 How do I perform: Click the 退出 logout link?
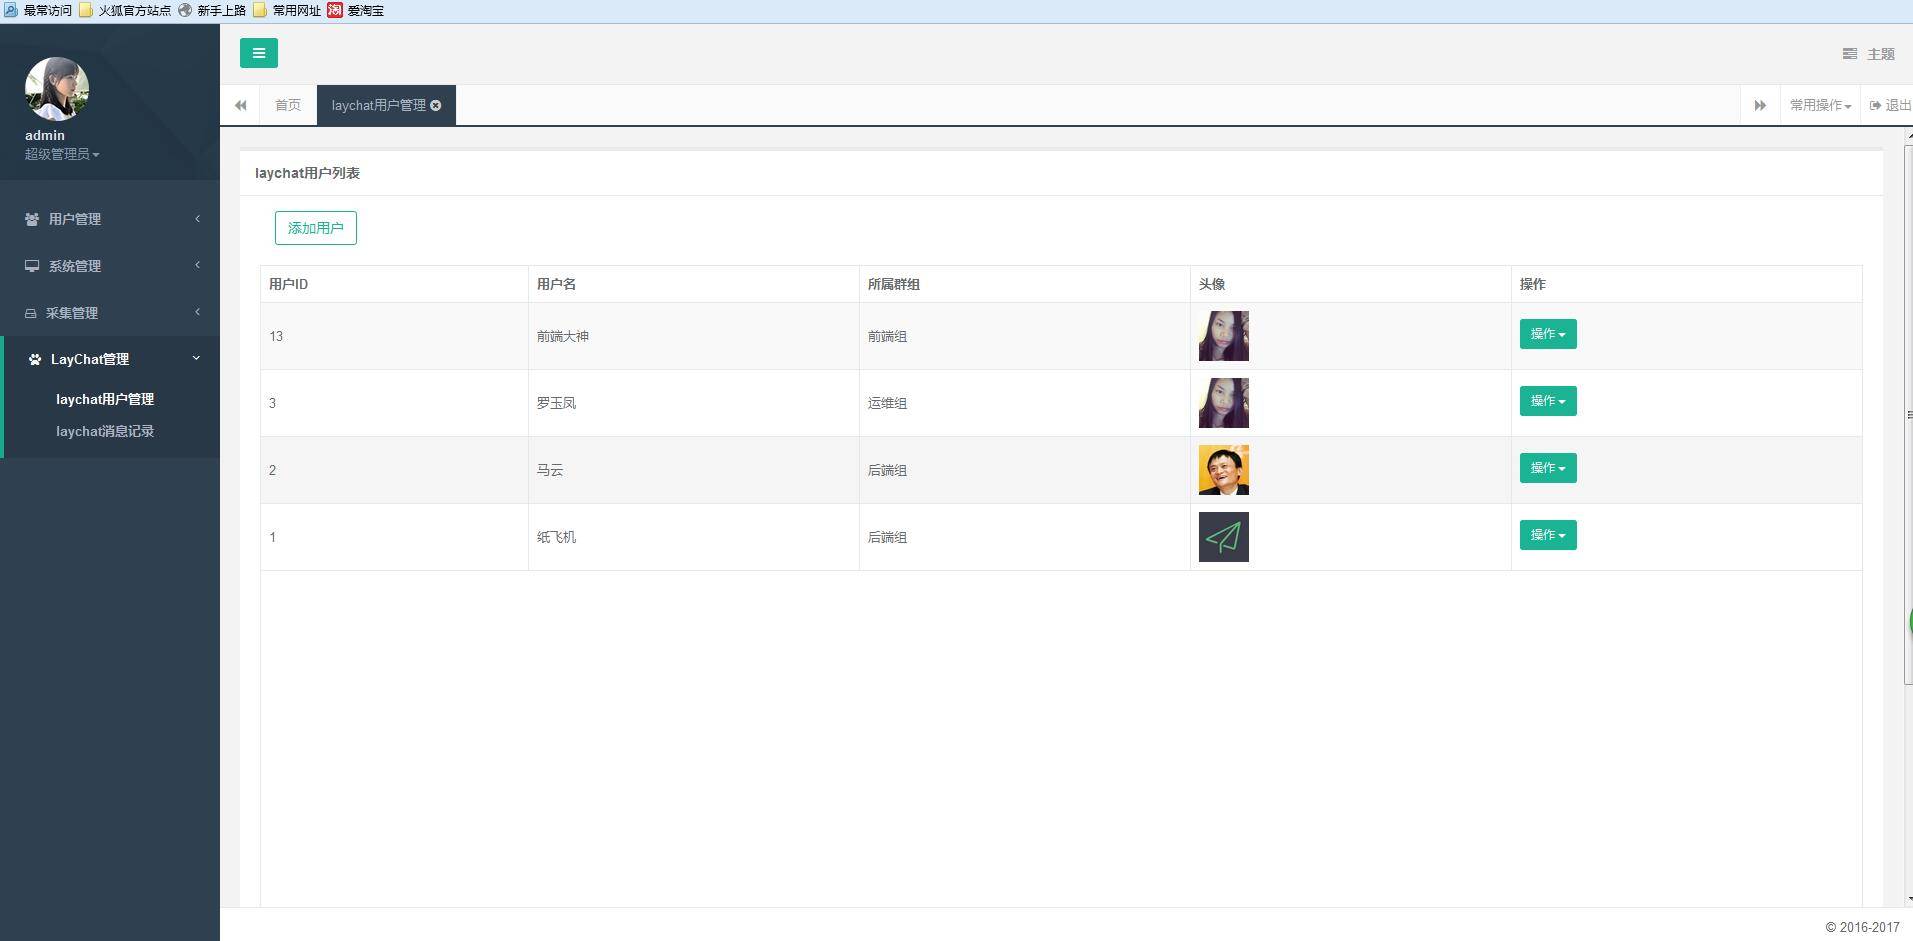click(1890, 105)
